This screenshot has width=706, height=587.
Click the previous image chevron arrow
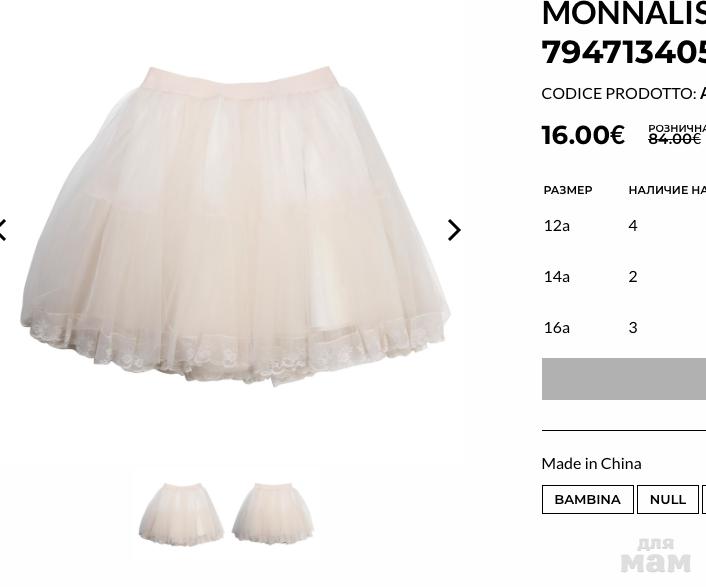[3, 230]
